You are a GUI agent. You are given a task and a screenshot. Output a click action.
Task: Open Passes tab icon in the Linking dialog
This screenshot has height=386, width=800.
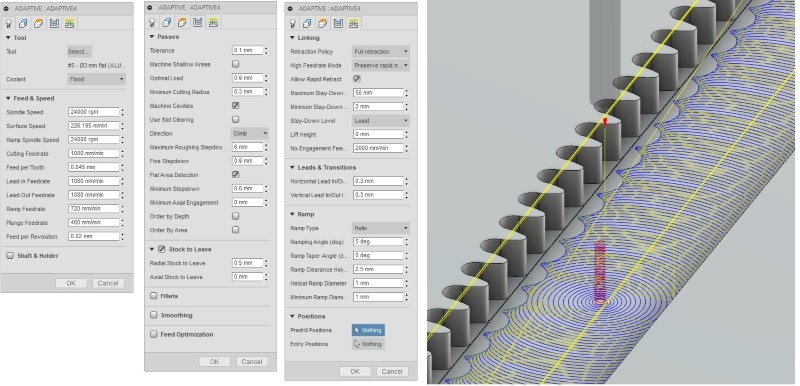click(x=338, y=23)
